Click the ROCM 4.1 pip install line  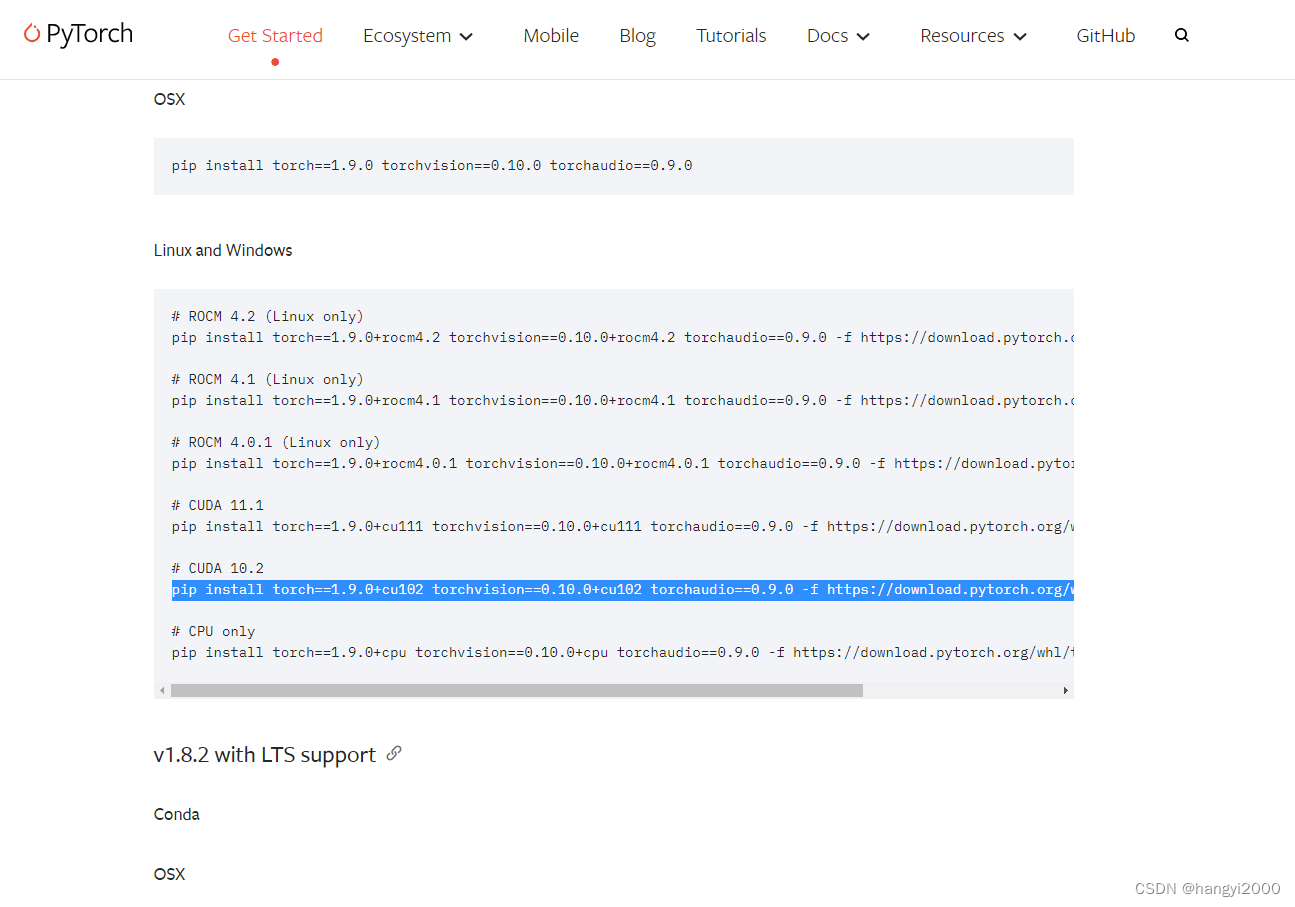pos(622,400)
